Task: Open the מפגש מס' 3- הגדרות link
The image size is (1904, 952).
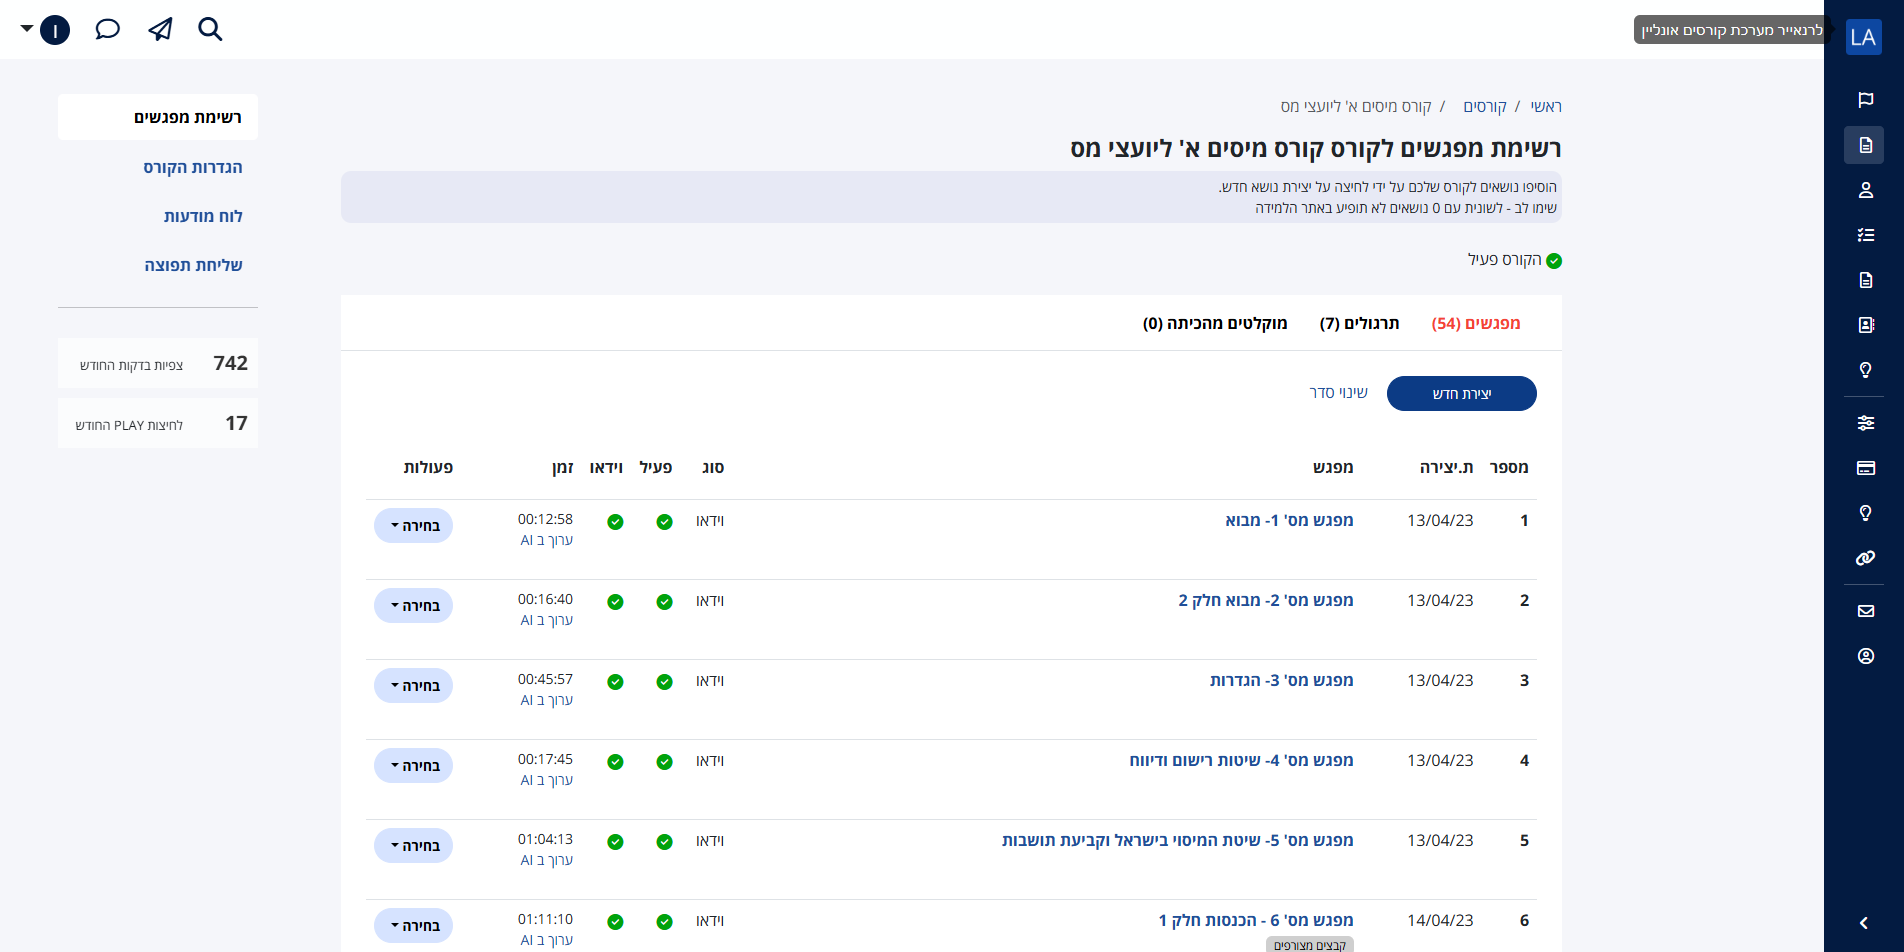Action: pyautogui.click(x=1281, y=680)
